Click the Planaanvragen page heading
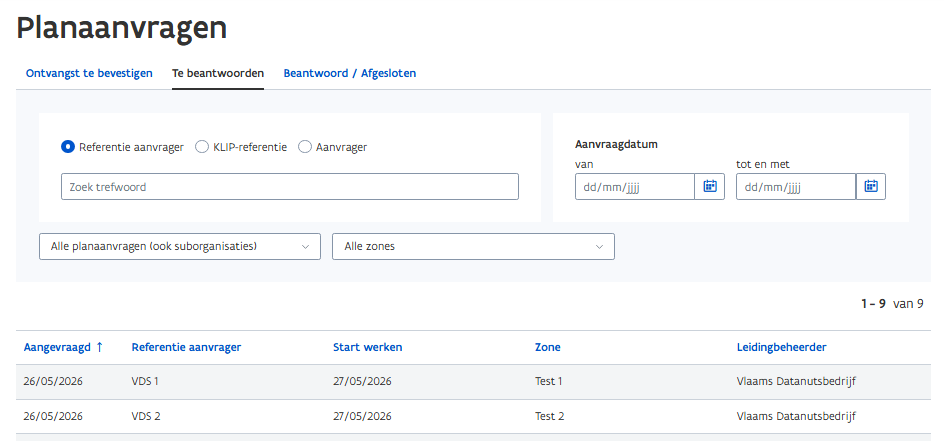The height and width of the screenshot is (441, 944). 122,28
